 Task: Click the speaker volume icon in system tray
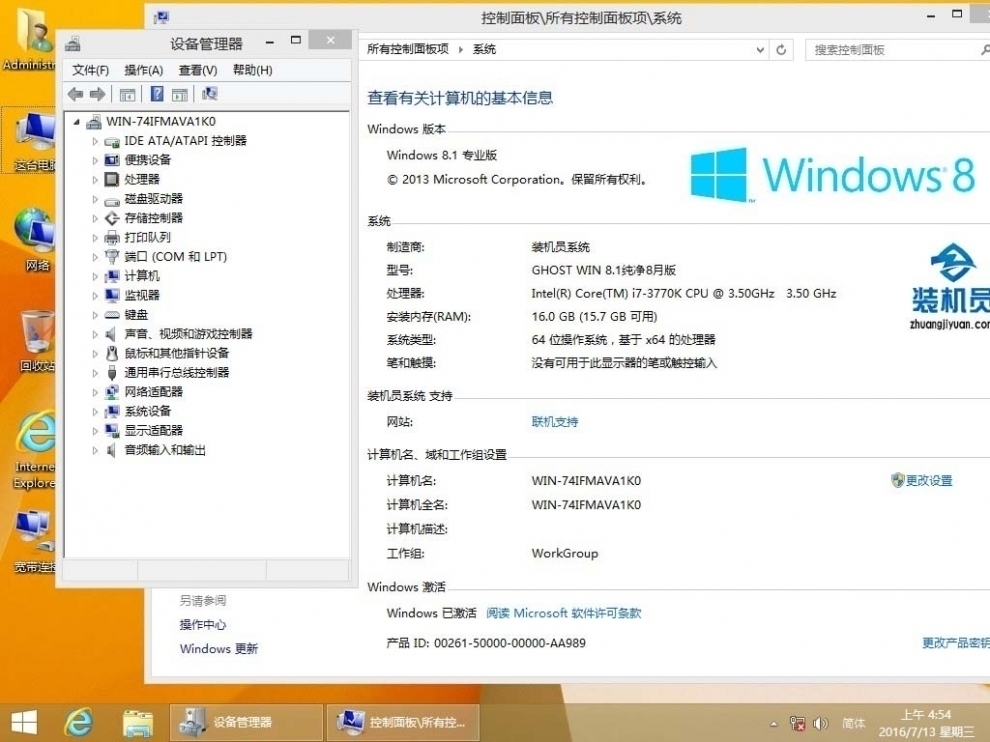(821, 722)
